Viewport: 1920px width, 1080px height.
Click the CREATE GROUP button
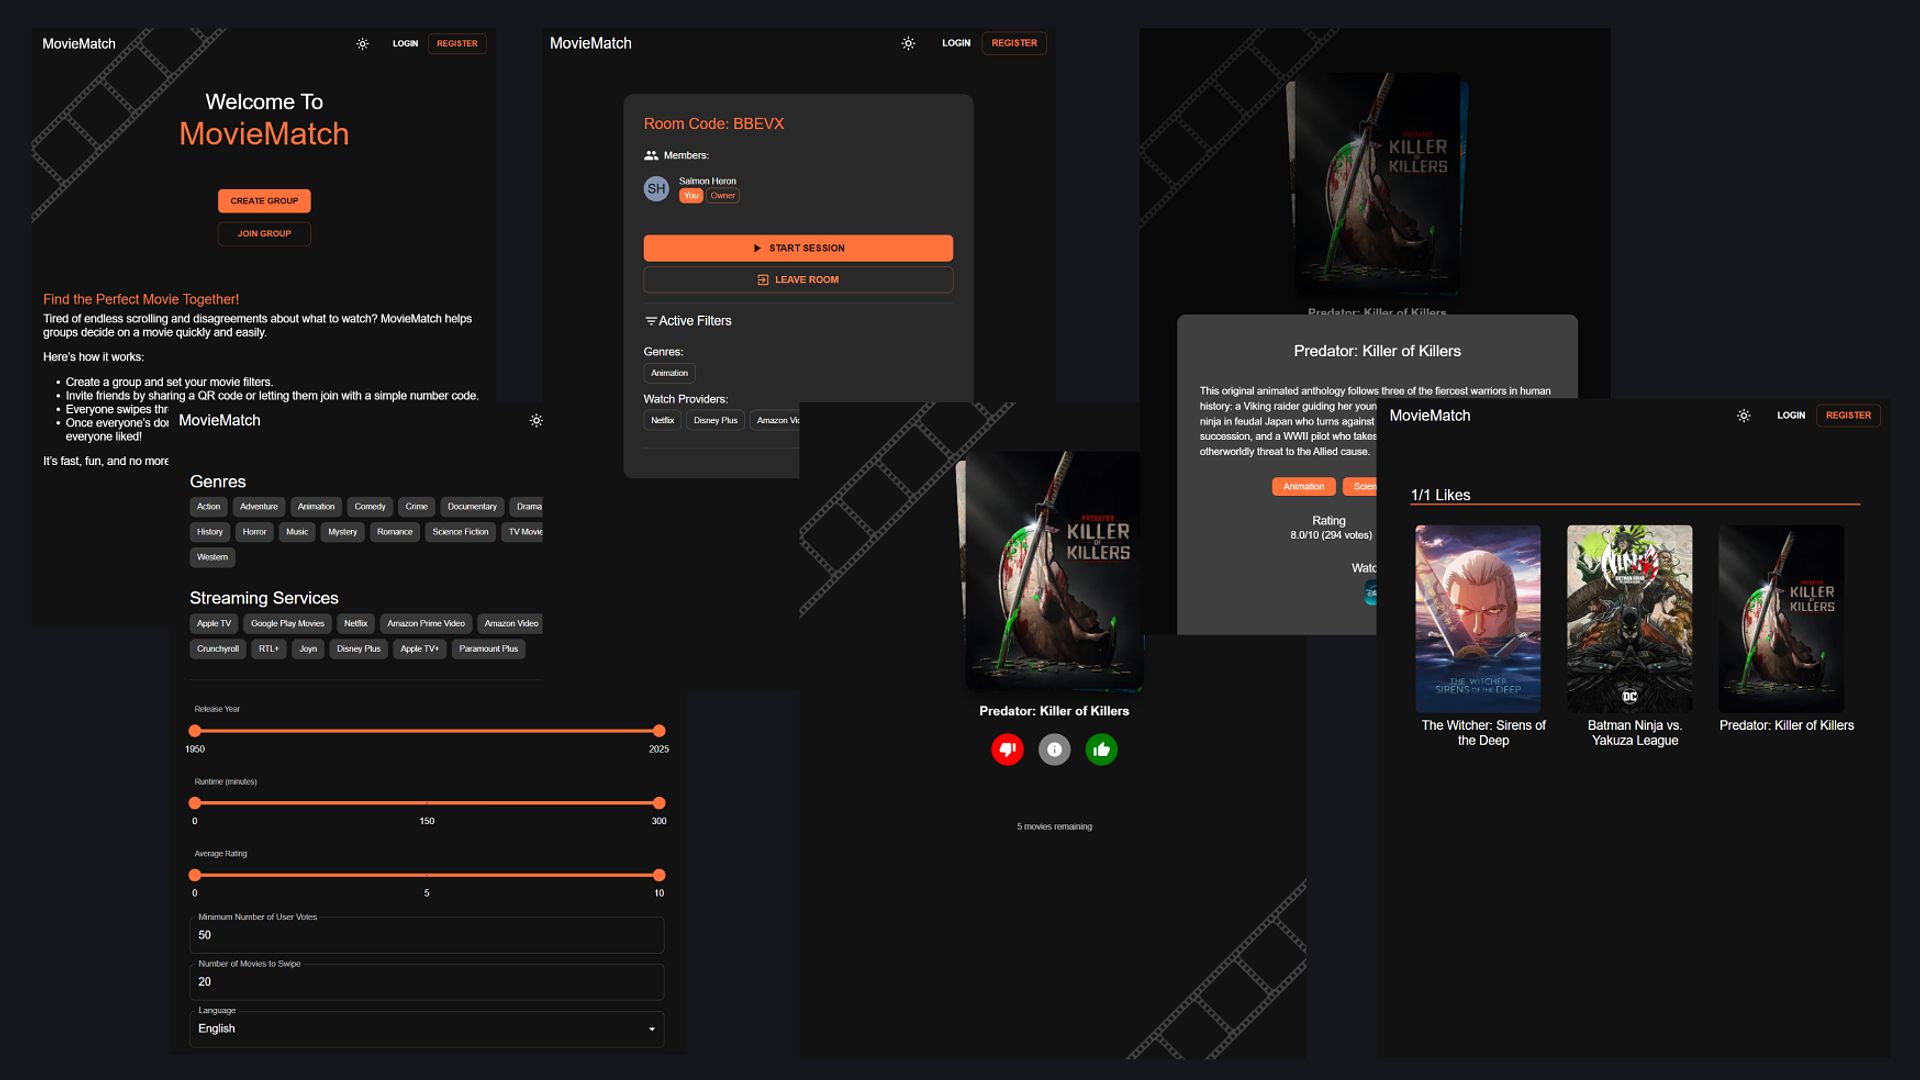click(264, 201)
